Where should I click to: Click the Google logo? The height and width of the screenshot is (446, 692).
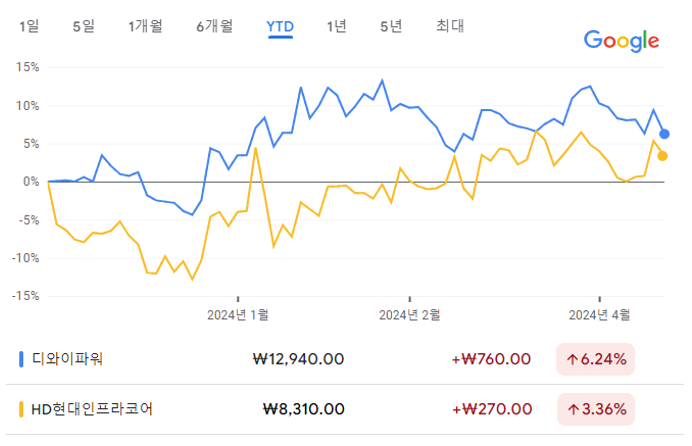(x=621, y=41)
